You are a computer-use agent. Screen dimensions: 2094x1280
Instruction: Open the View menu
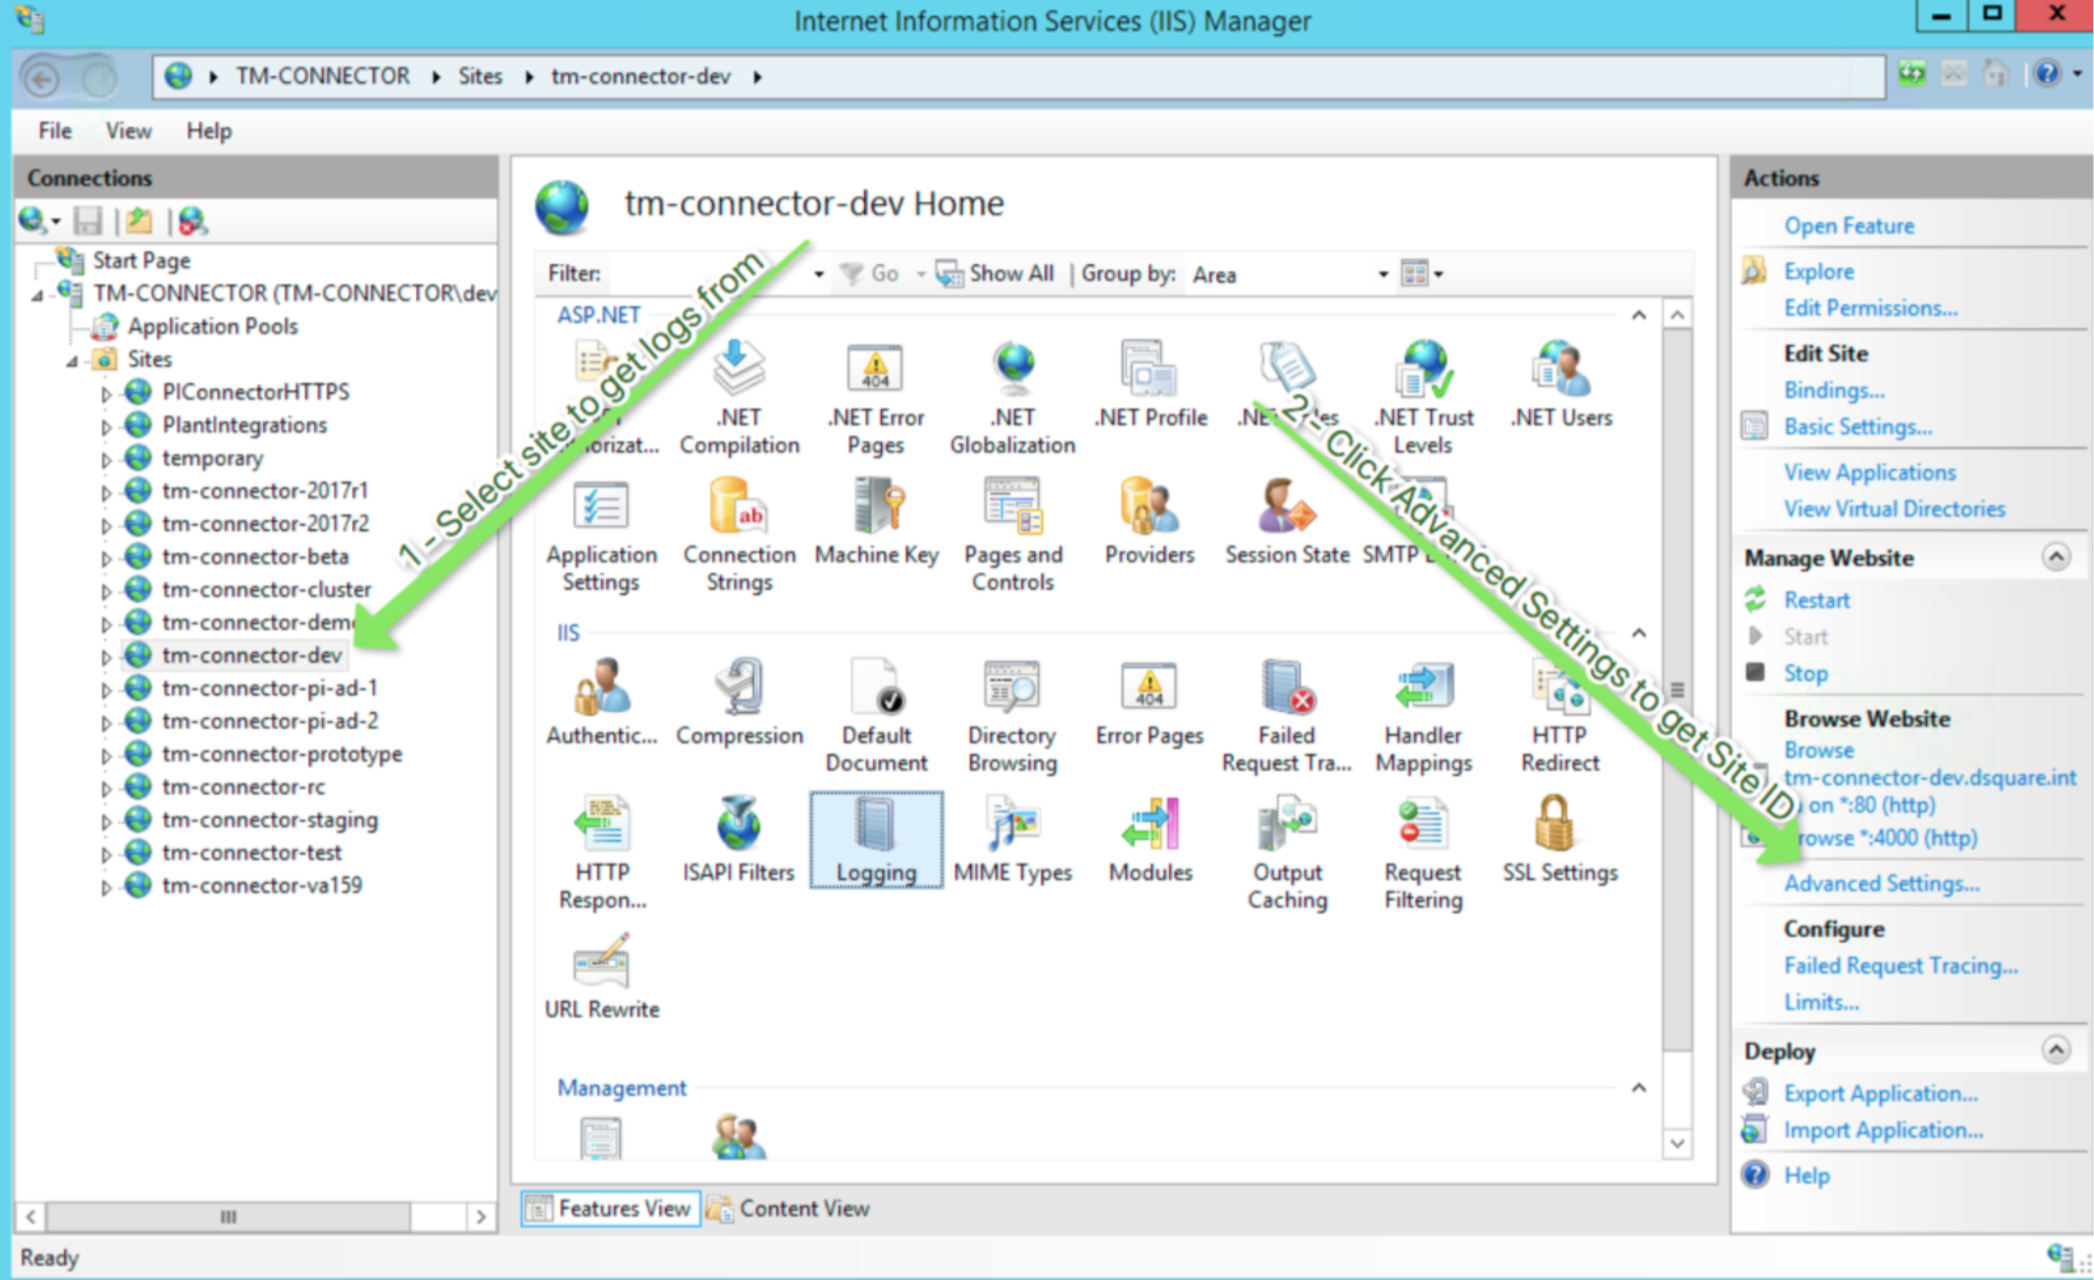coord(128,131)
